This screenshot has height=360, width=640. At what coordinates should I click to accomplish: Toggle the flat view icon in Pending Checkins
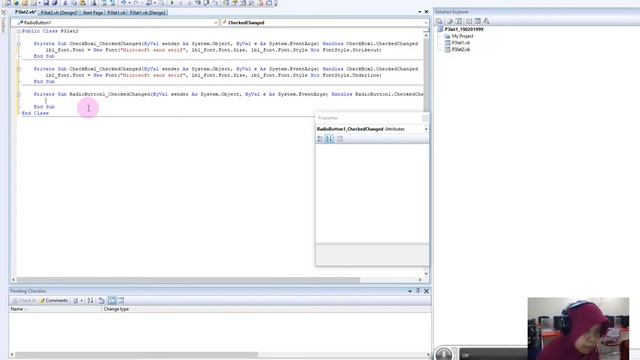tap(112, 300)
